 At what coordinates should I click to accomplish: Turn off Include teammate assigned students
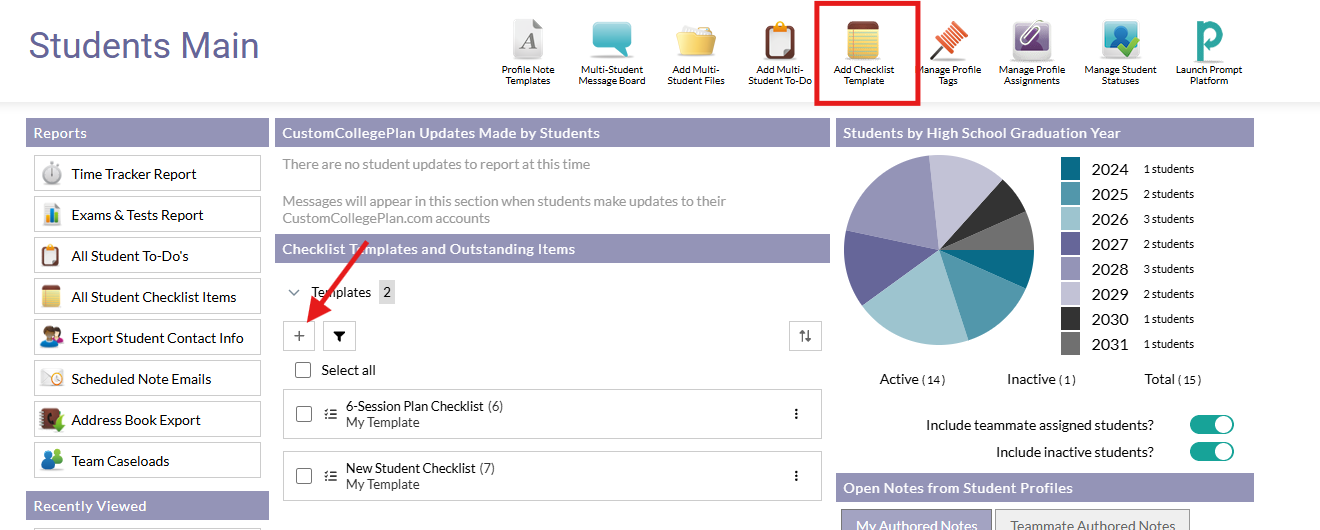tap(1211, 425)
